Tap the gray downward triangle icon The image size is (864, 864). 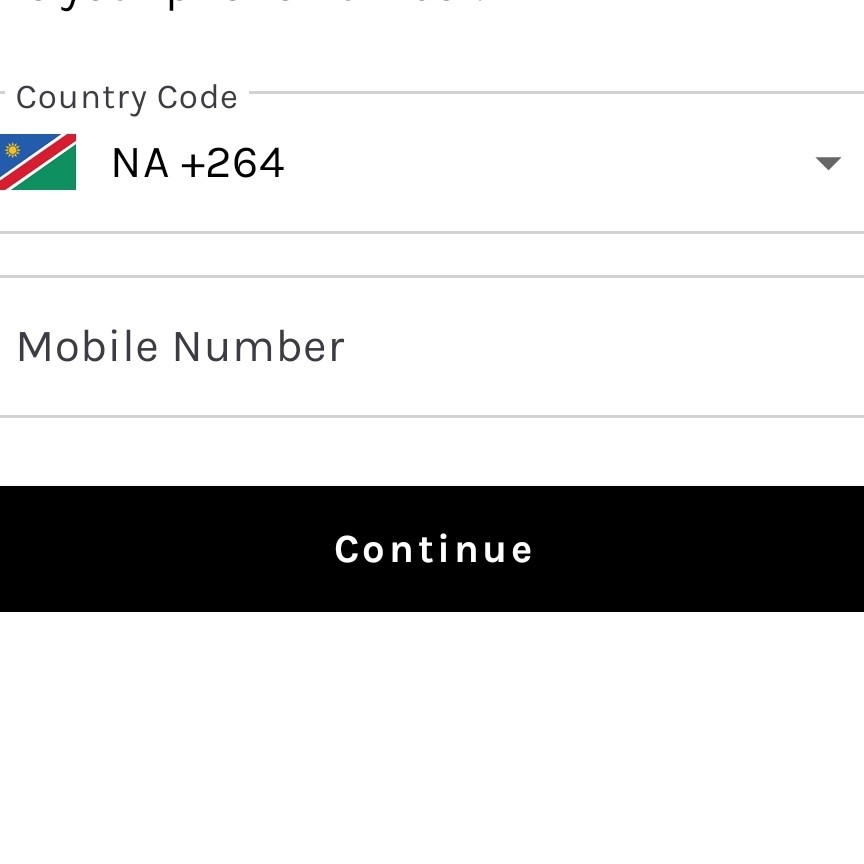[827, 163]
